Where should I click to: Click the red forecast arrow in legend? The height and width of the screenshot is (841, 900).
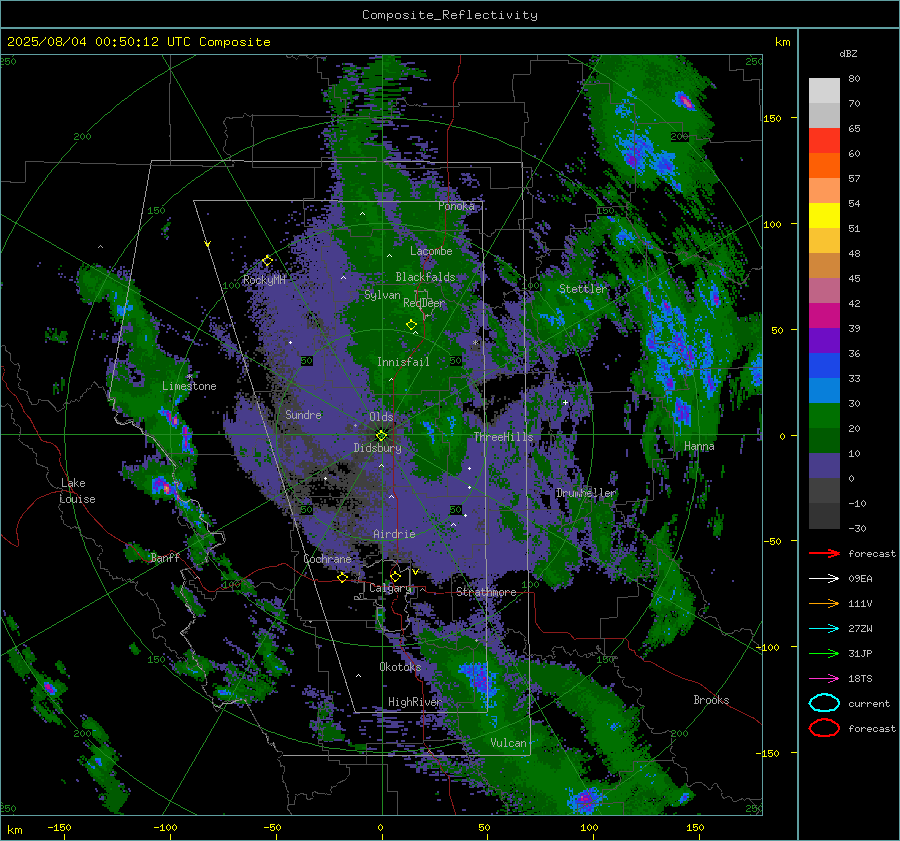point(824,553)
